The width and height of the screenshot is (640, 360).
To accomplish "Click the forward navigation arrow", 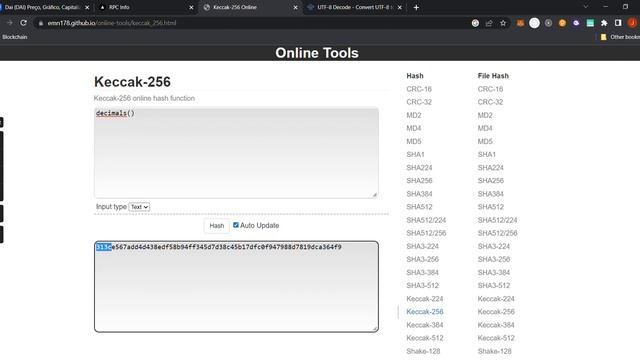I will pos(9,23).
